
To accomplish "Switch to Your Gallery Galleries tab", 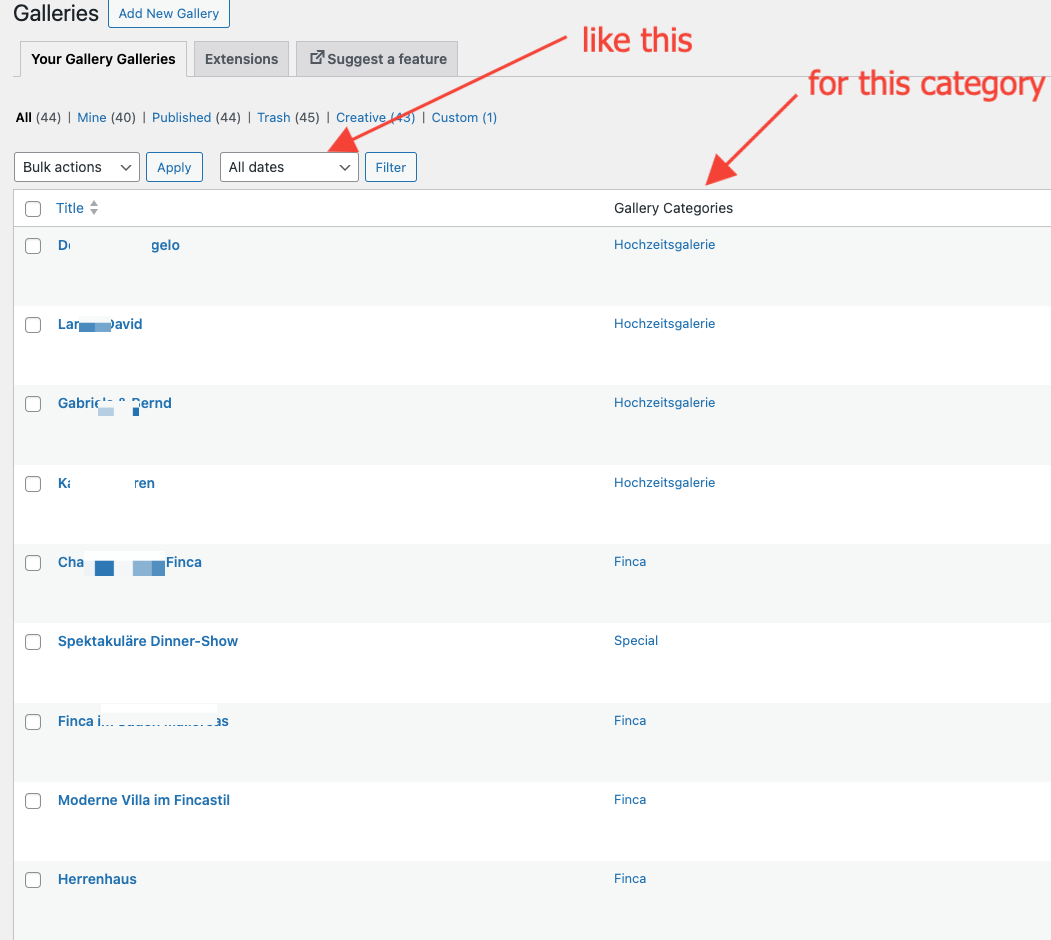I will (103, 59).
